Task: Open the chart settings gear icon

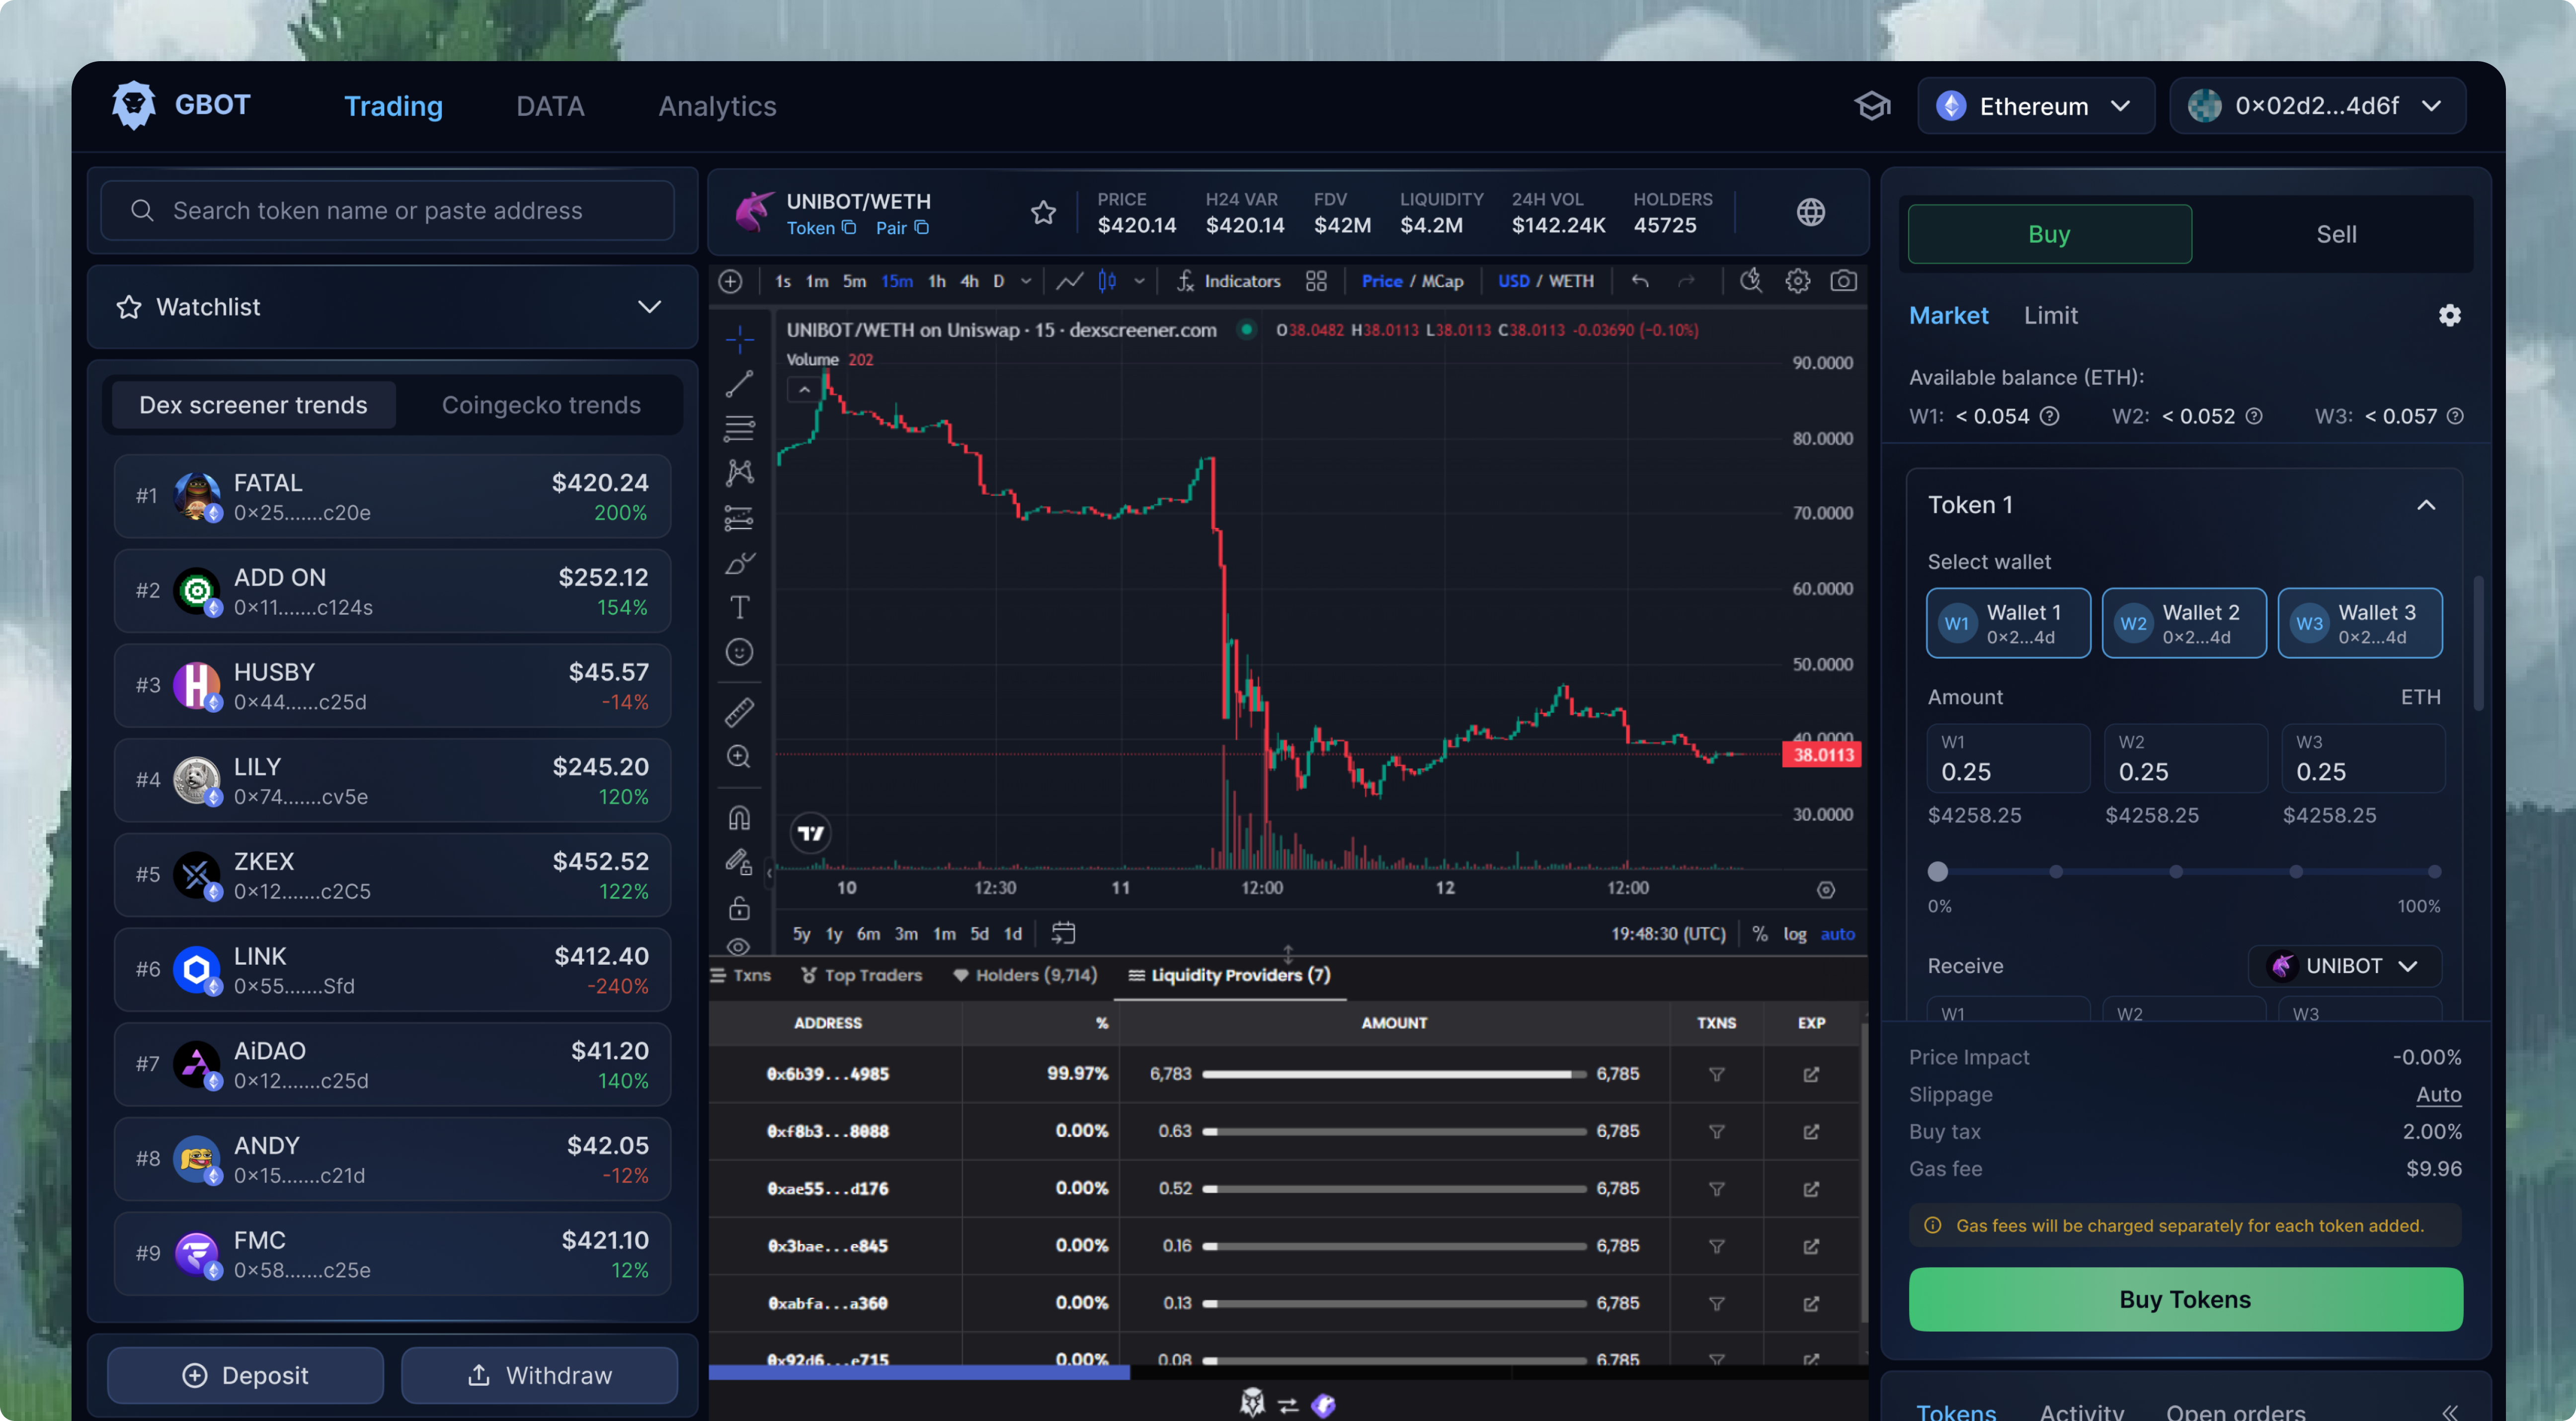Action: [1797, 281]
